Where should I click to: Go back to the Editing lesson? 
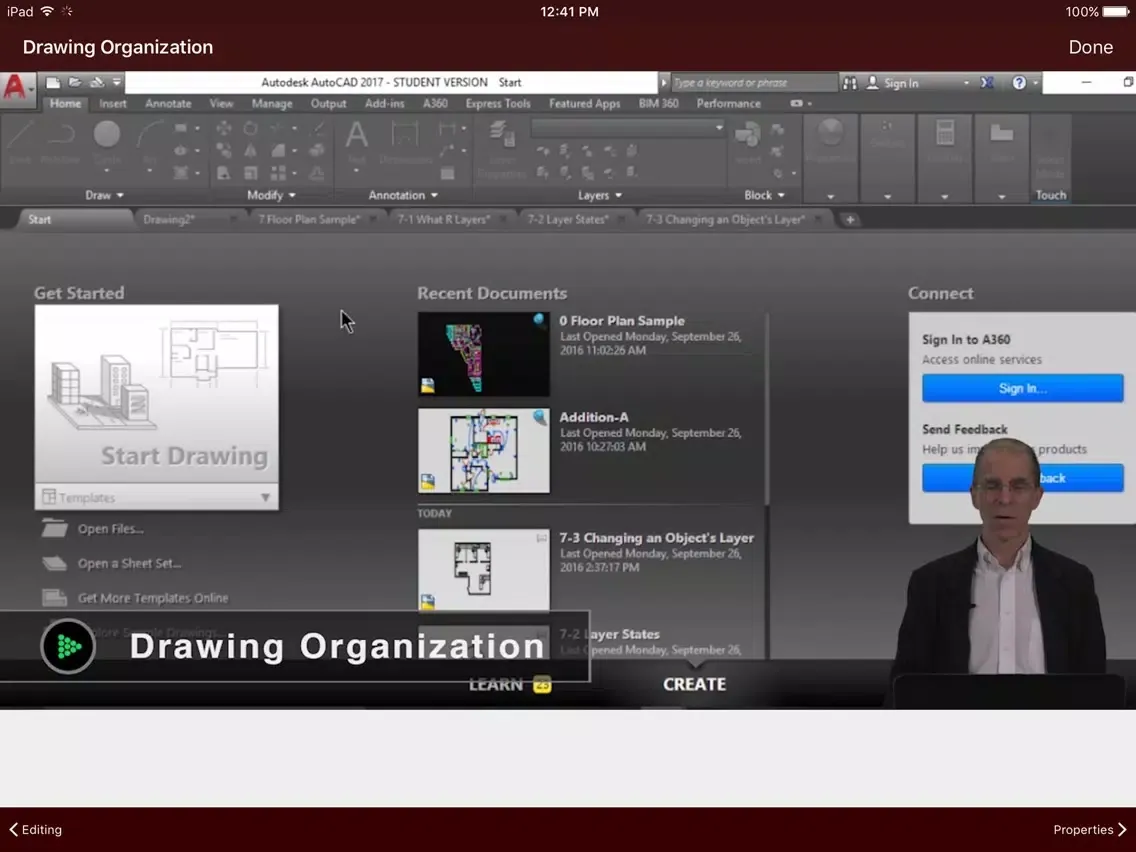(36, 830)
